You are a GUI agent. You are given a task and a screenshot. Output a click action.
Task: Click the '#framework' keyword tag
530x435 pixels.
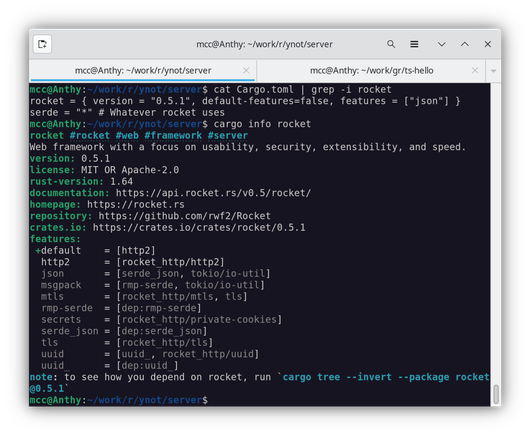point(173,136)
